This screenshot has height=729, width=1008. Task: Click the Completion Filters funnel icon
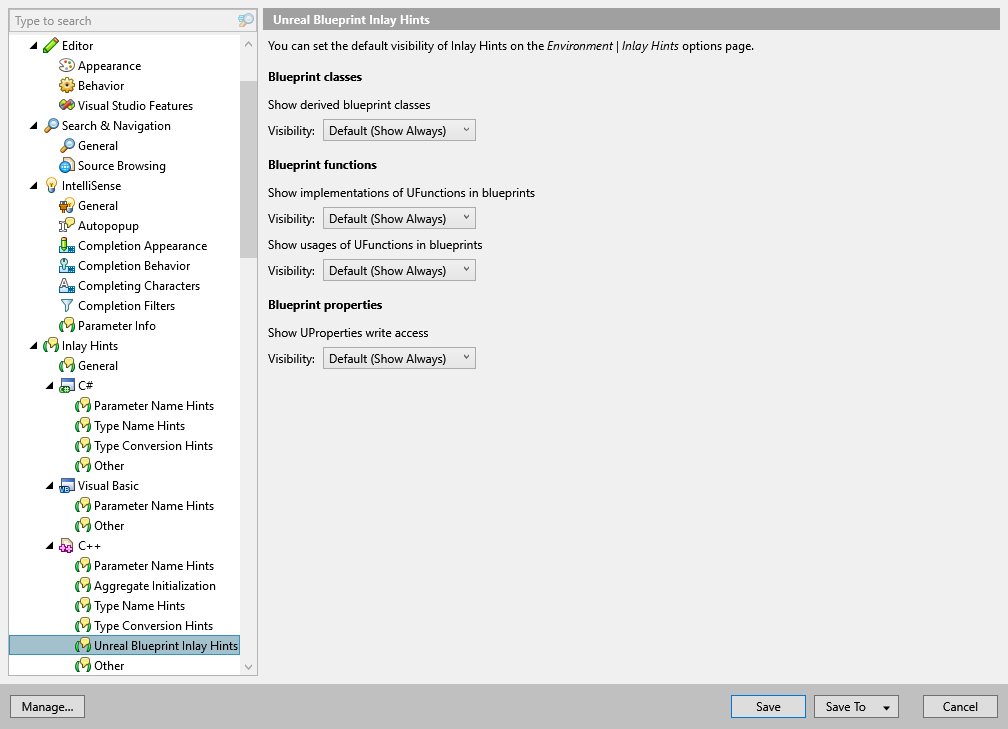66,305
